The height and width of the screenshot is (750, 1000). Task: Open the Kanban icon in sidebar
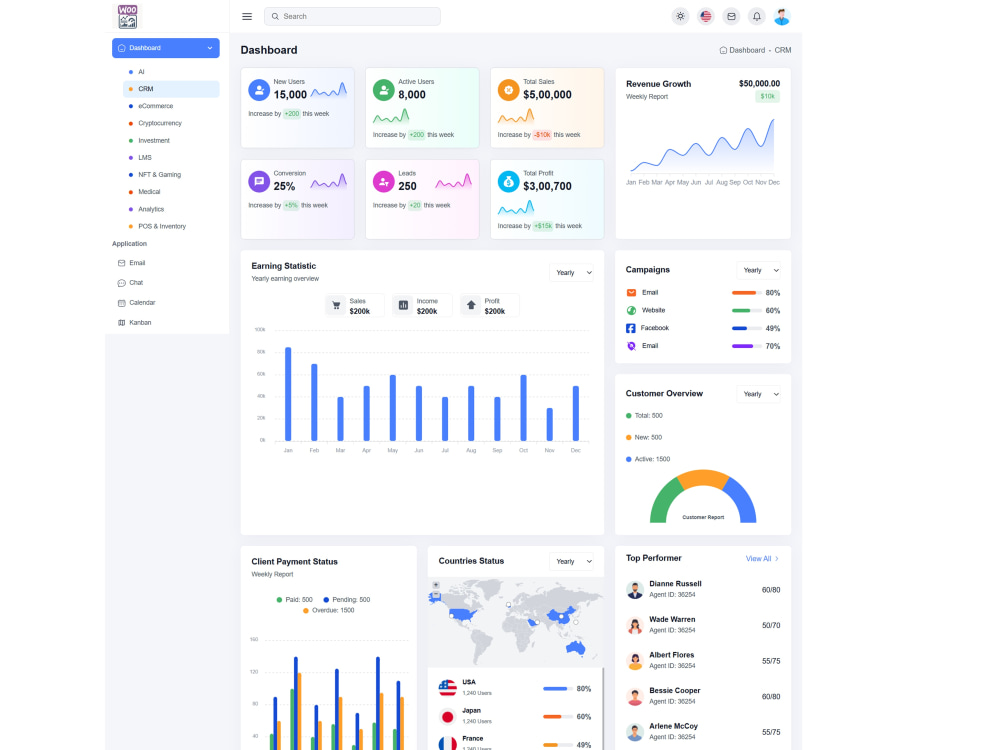point(121,323)
